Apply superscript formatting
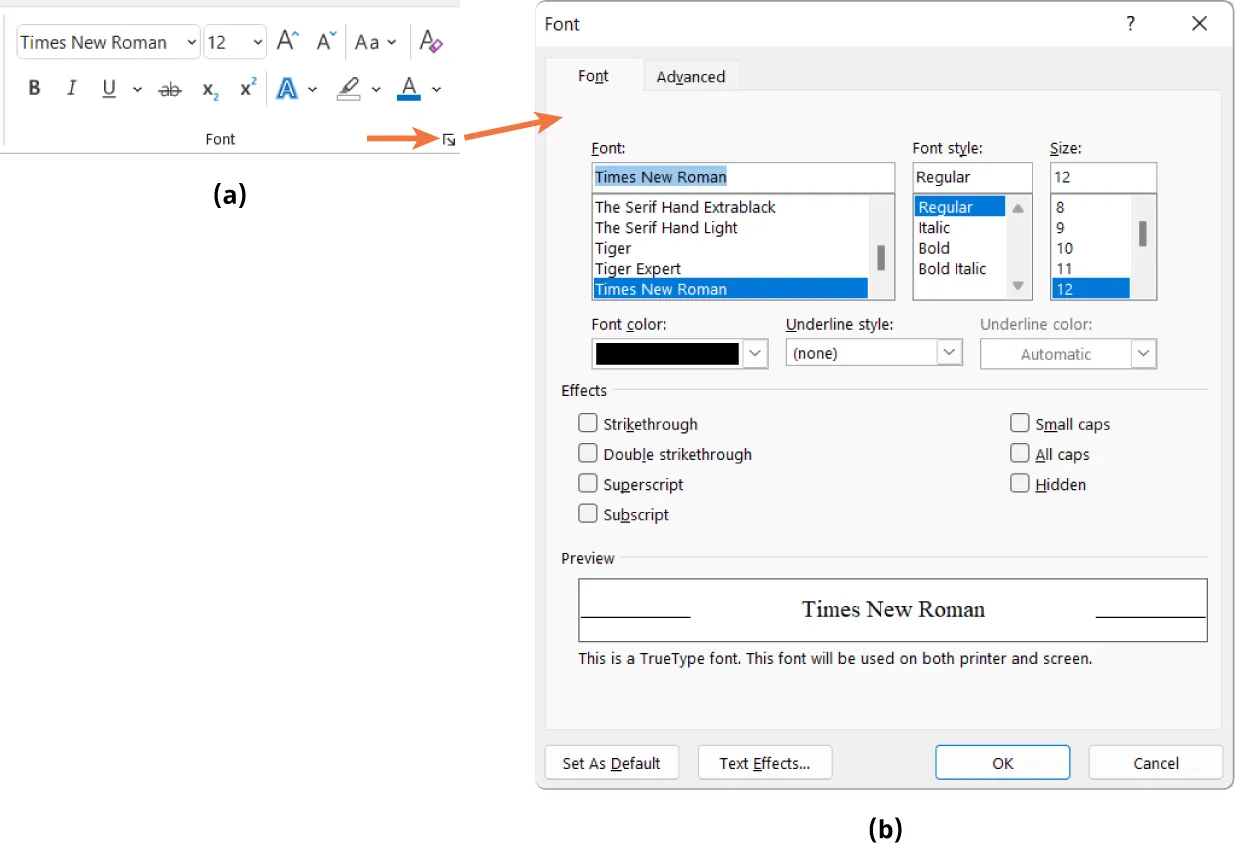This screenshot has height=849, width=1236. coord(246,89)
